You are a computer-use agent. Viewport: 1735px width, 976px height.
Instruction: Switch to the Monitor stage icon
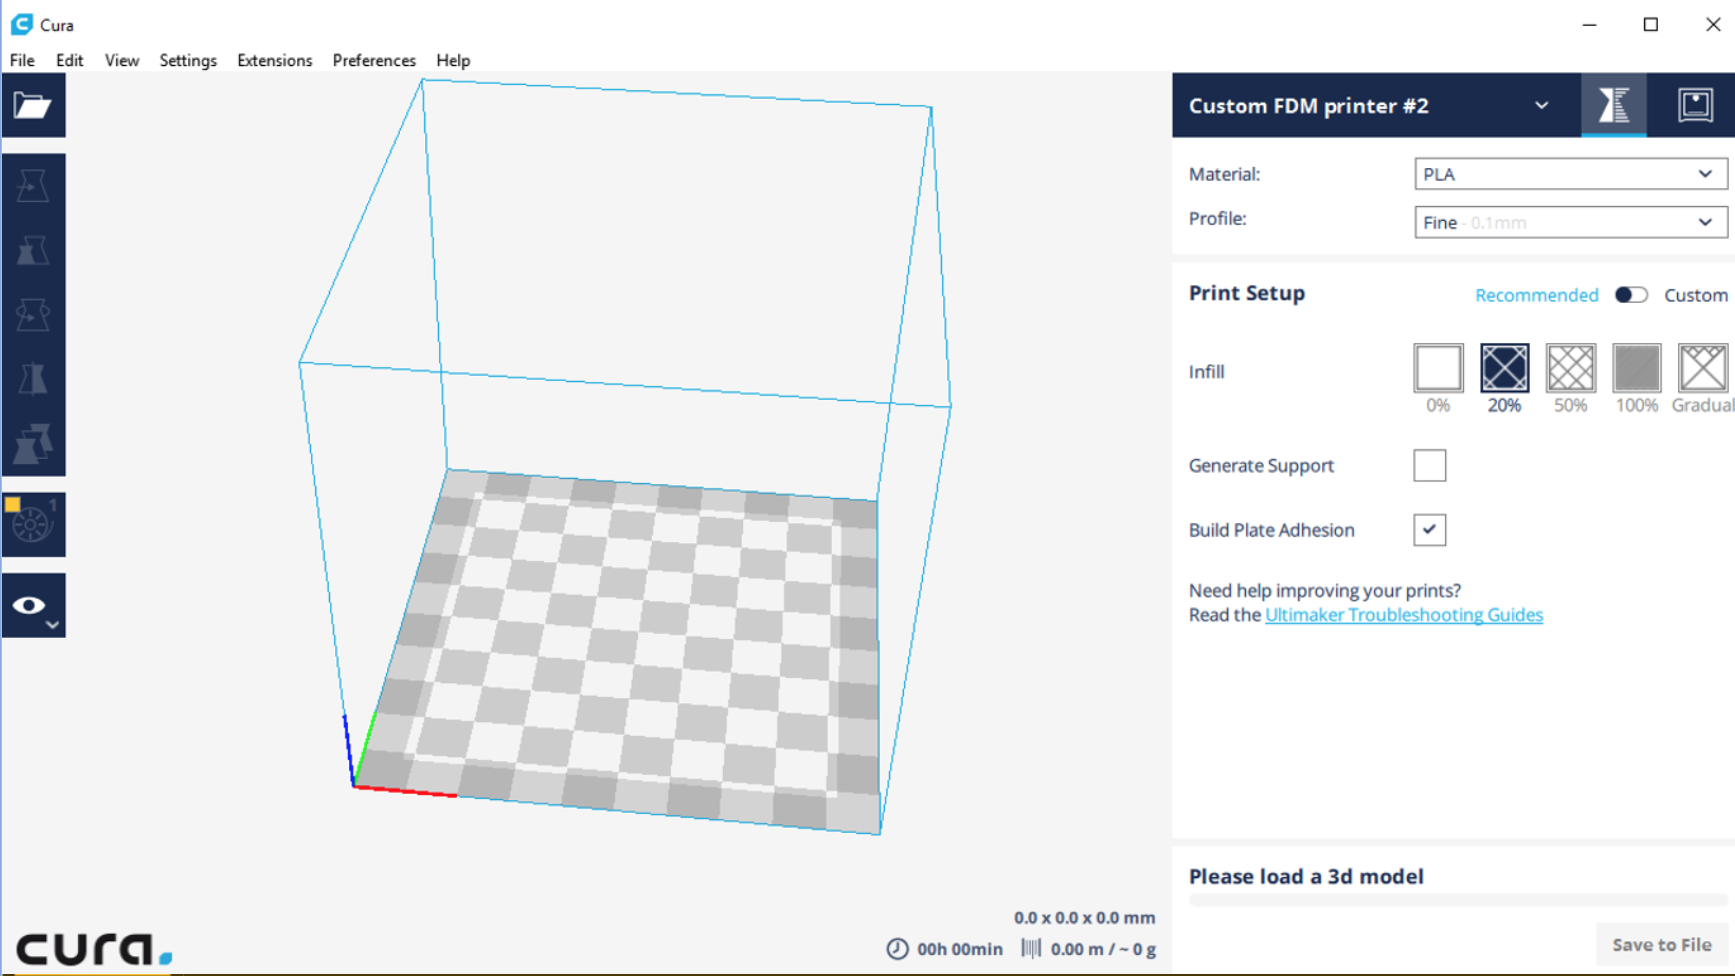(1695, 105)
